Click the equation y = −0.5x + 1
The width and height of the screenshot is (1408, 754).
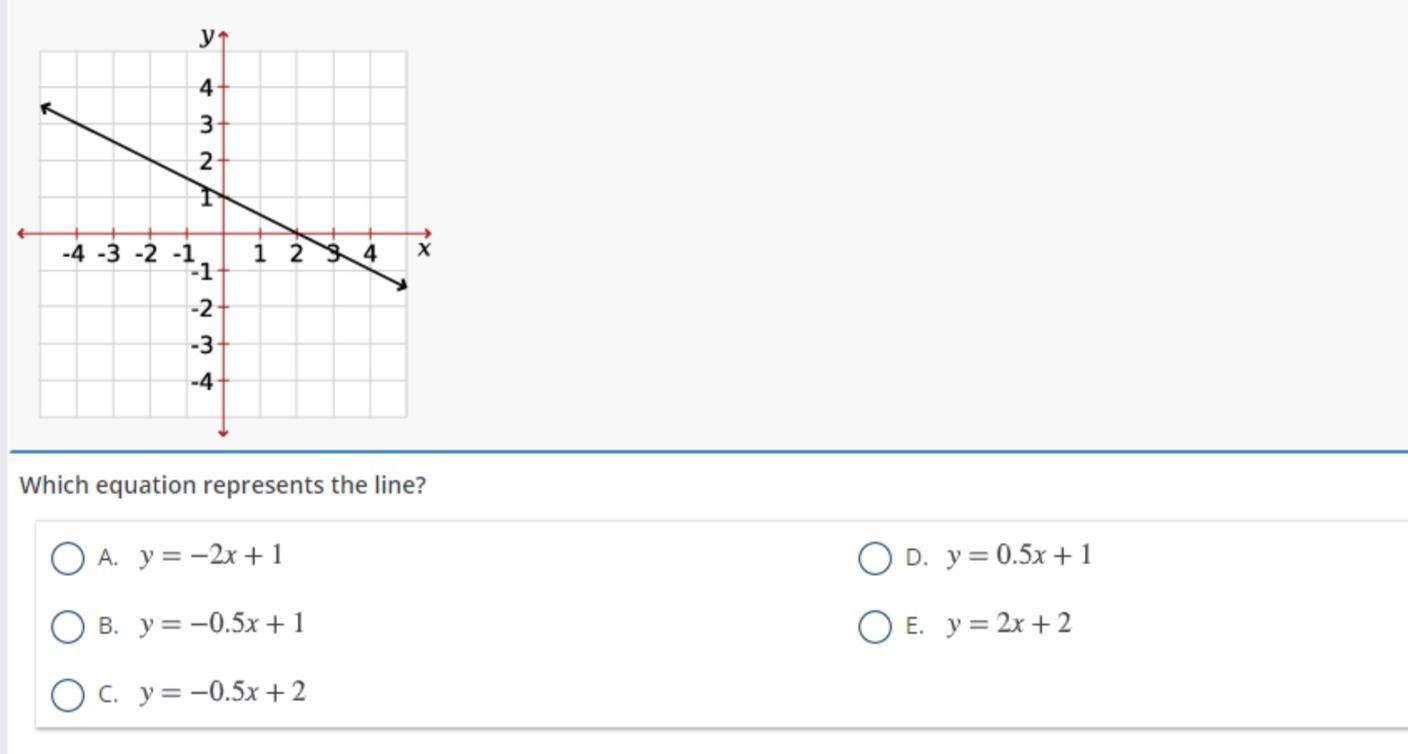pos(222,624)
